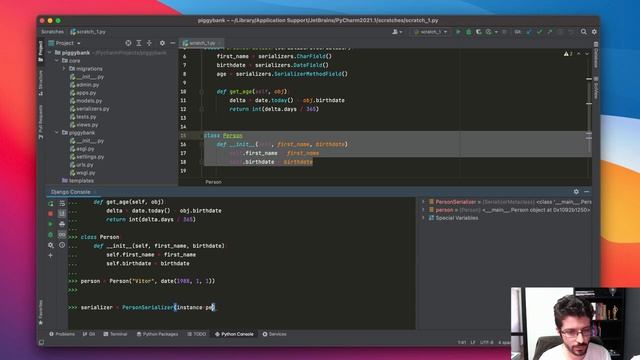Collapse the core folder
Viewport: 640px width, 360px height.
pos(57,60)
